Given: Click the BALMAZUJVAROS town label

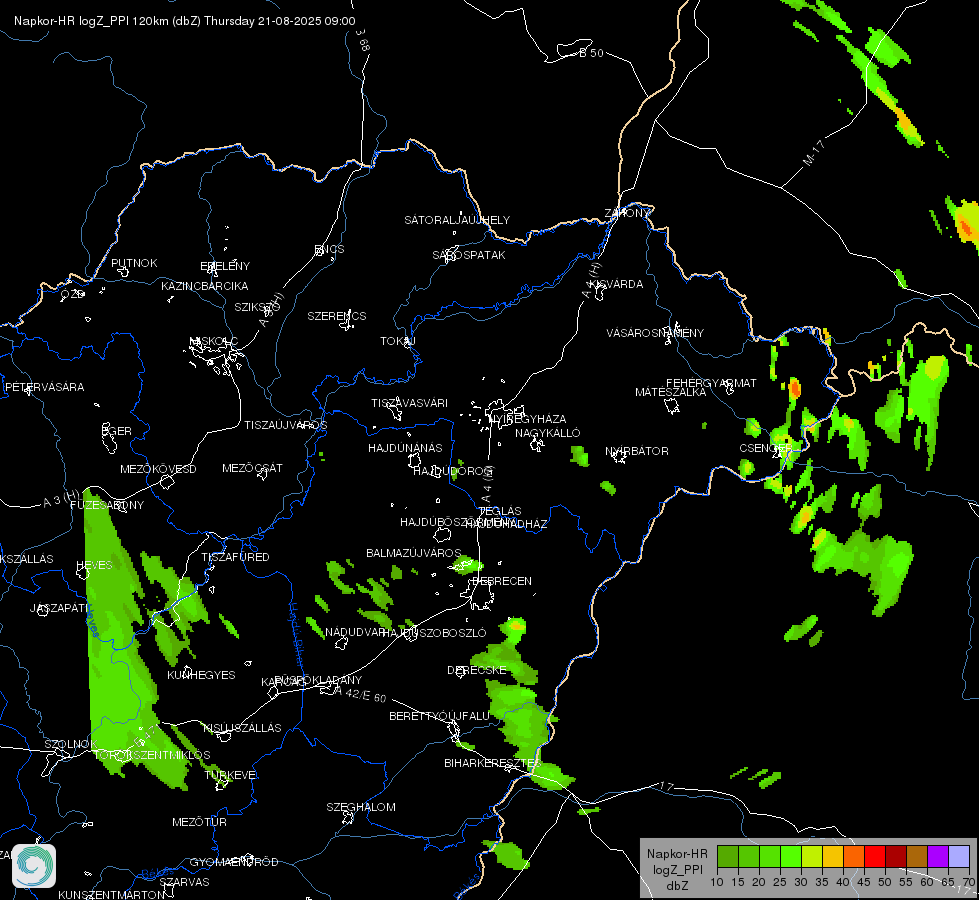Looking at the screenshot, I should point(413,553).
